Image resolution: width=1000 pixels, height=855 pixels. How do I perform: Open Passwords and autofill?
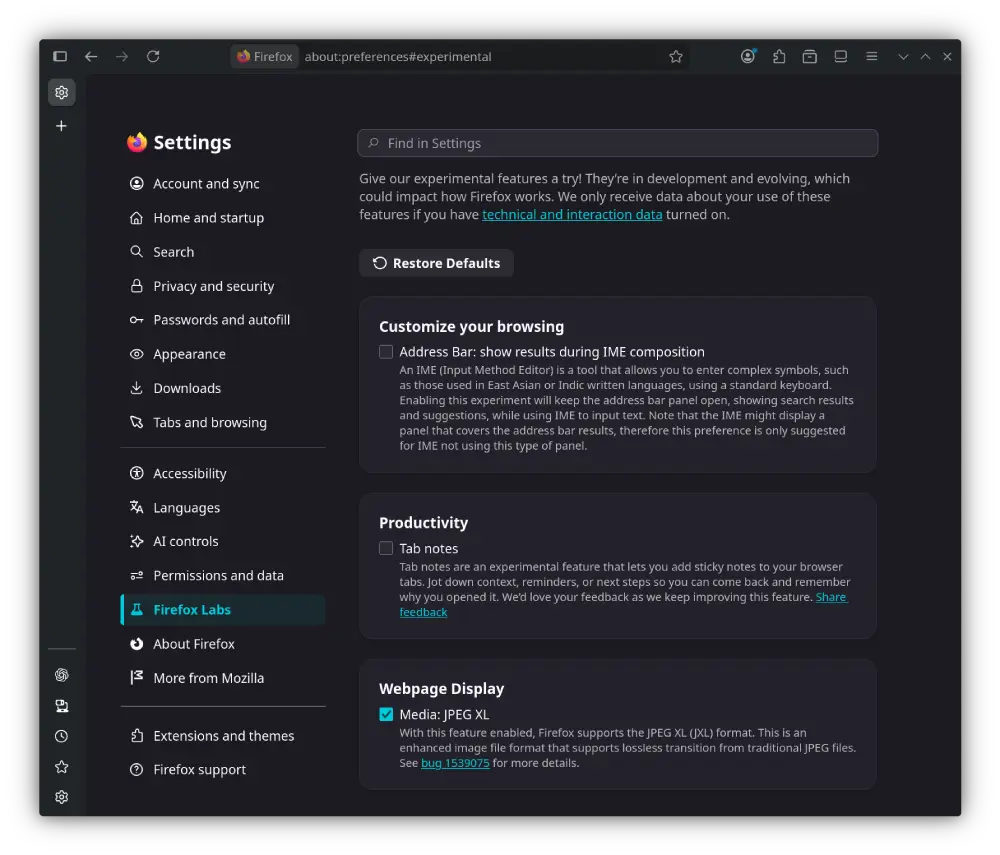pyautogui.click(x=223, y=320)
